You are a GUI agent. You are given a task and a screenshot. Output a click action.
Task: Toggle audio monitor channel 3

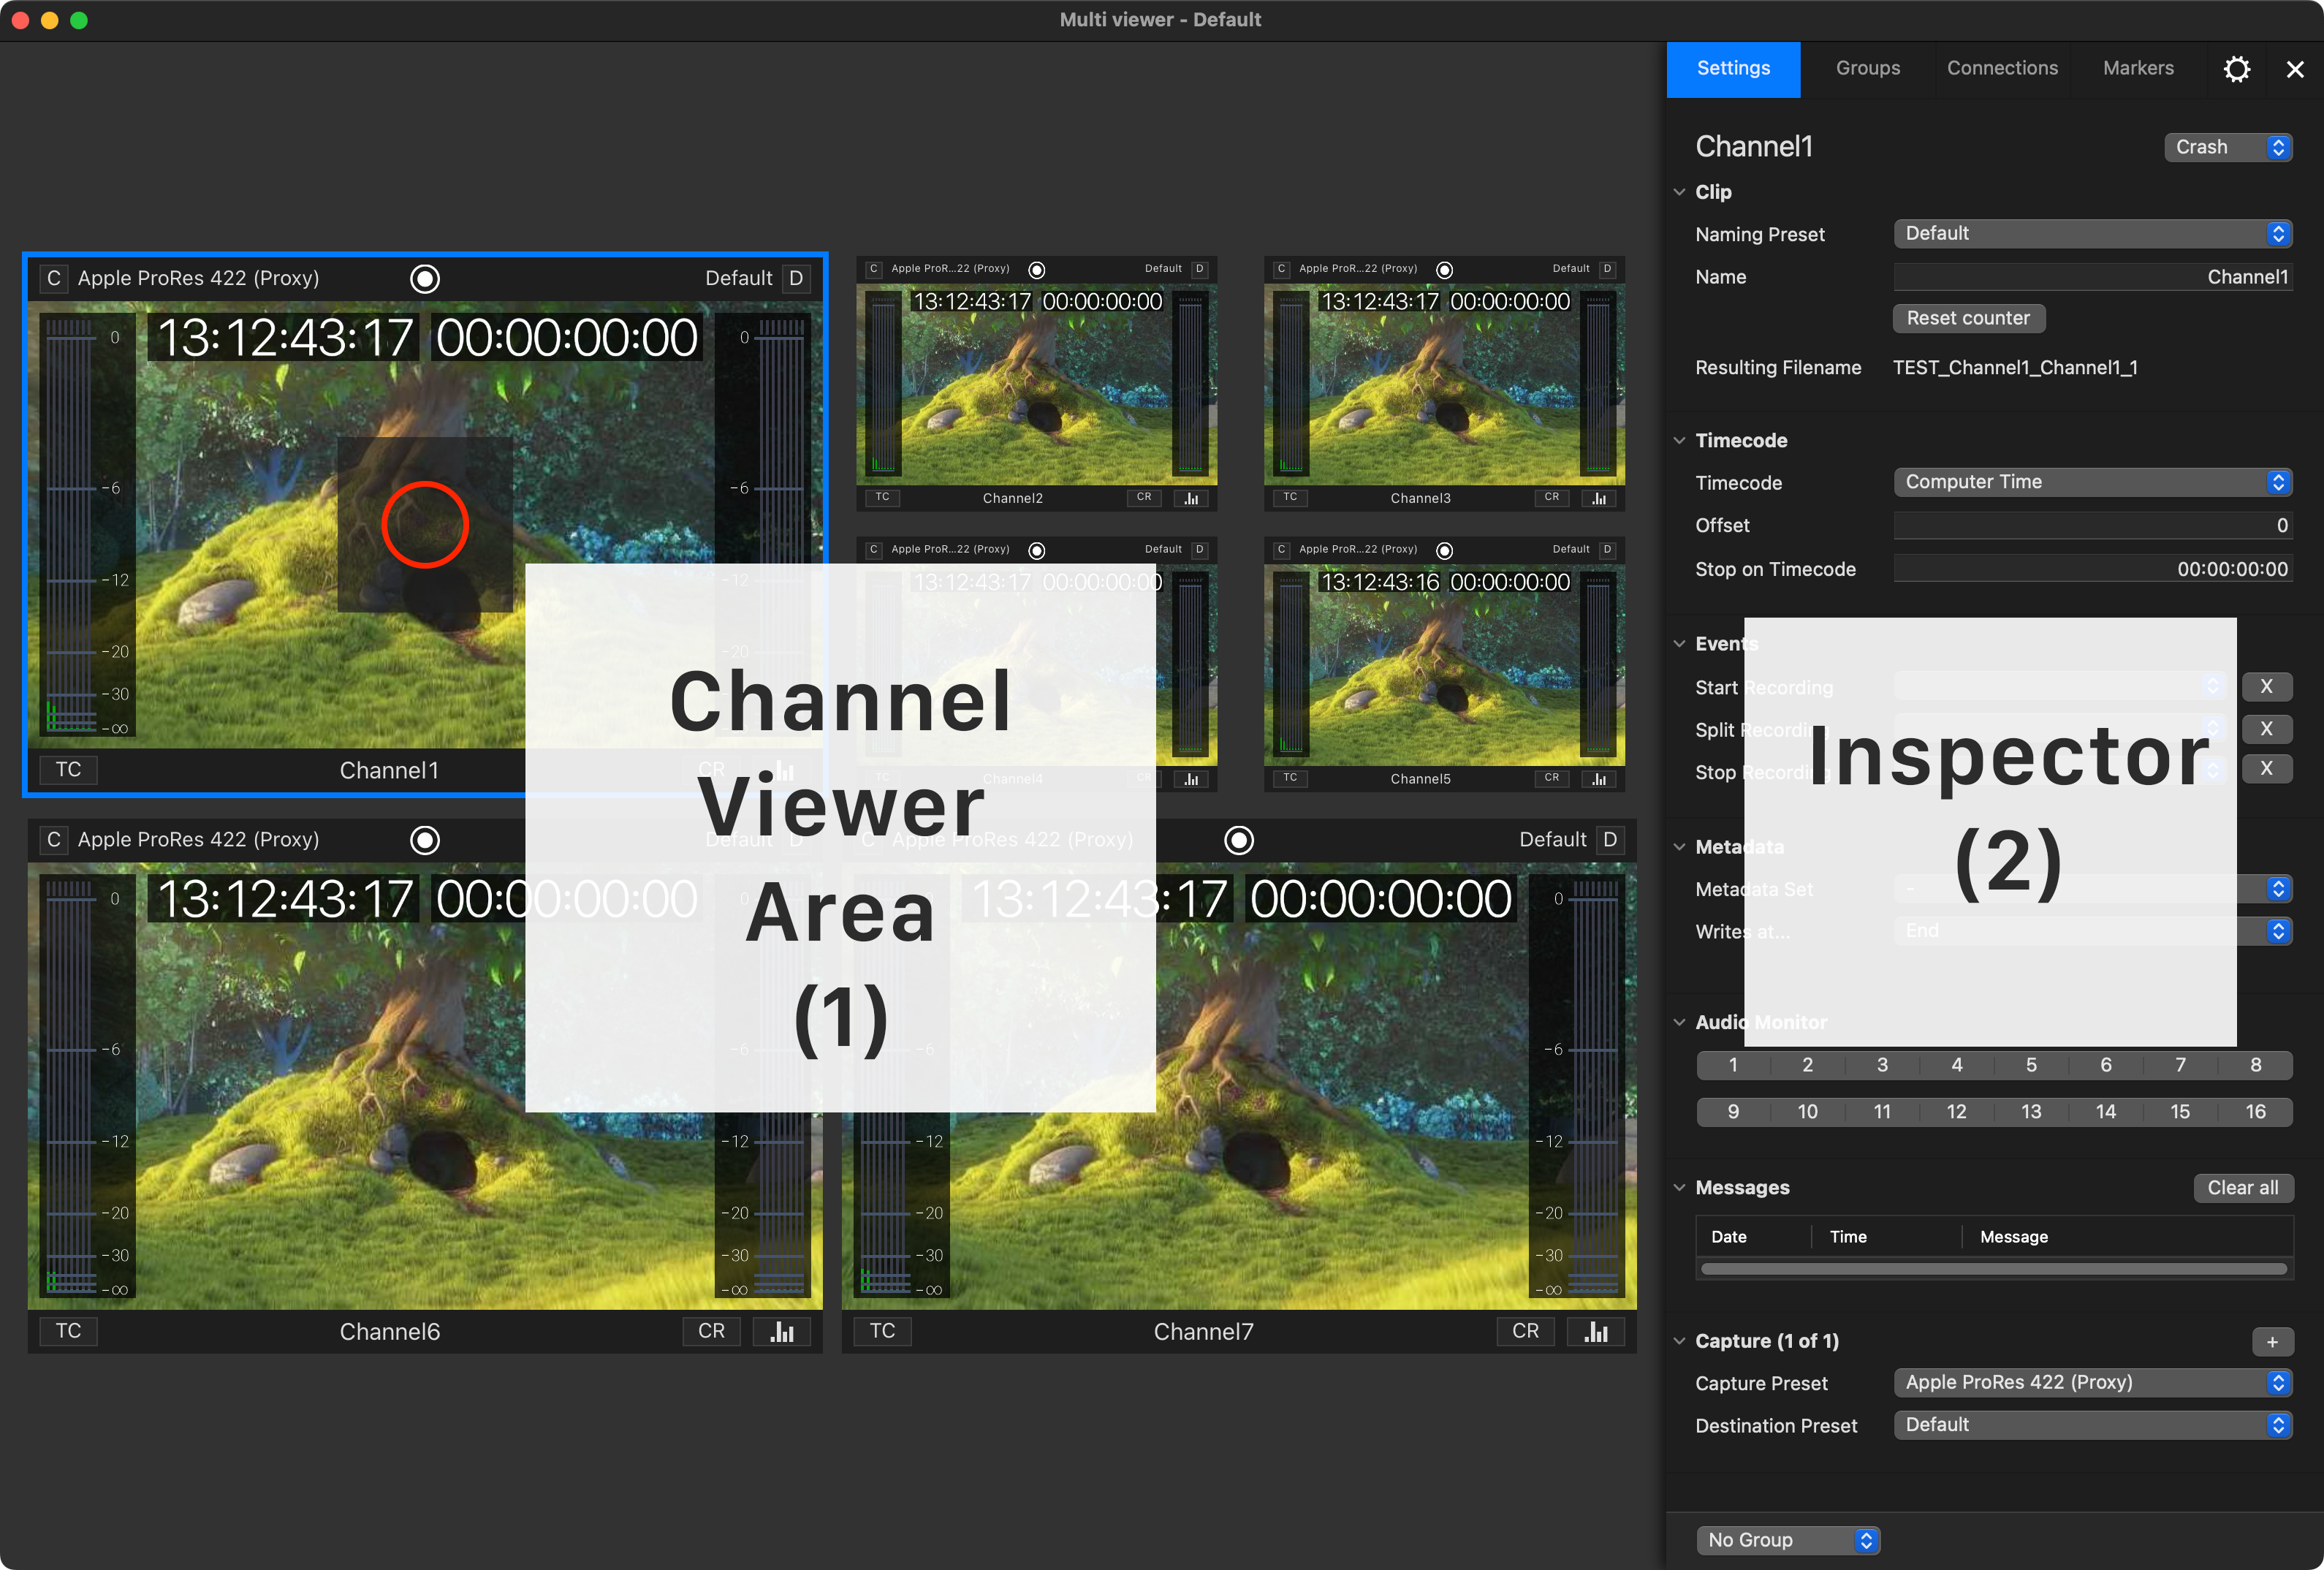pyautogui.click(x=1882, y=1065)
